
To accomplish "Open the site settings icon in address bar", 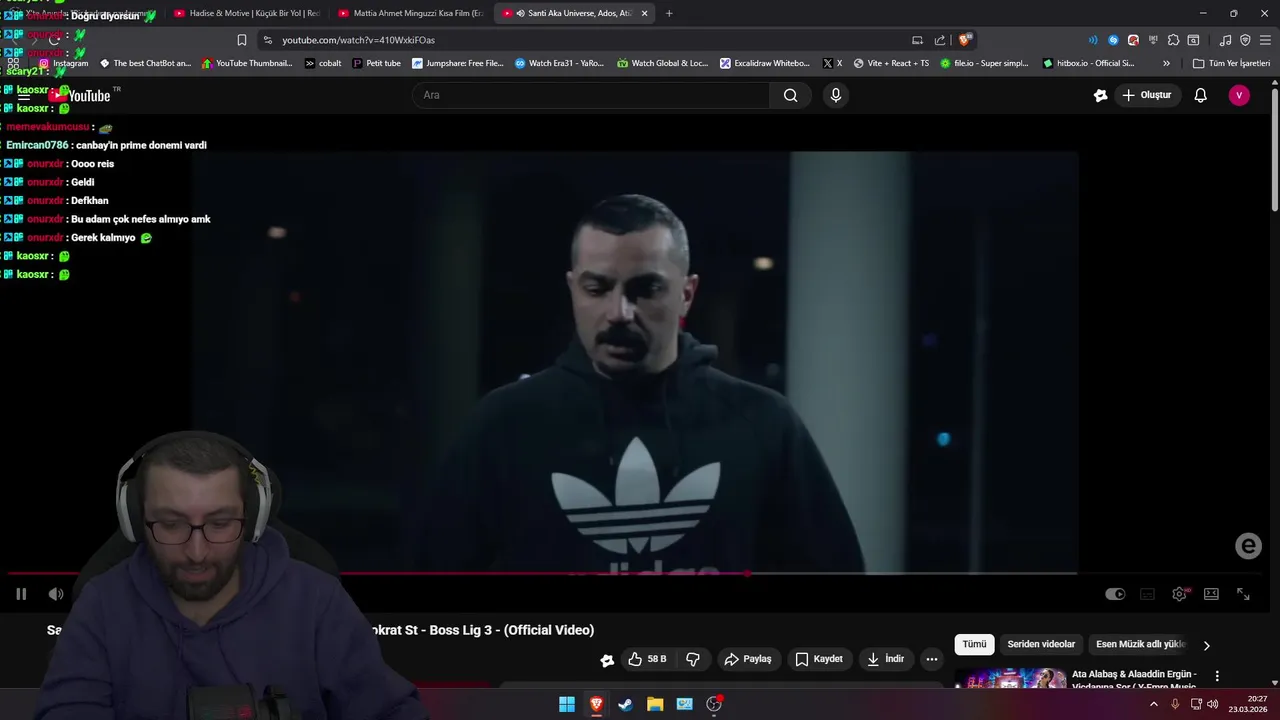I will 267,40.
